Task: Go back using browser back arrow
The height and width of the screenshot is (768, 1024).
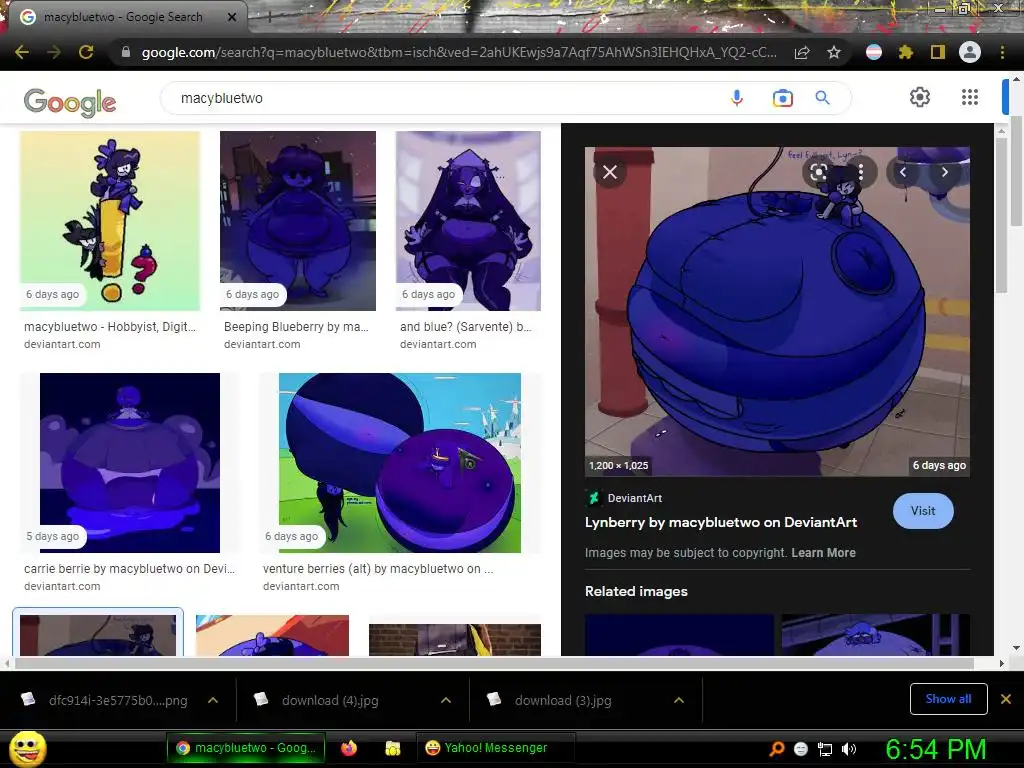Action: (22, 52)
